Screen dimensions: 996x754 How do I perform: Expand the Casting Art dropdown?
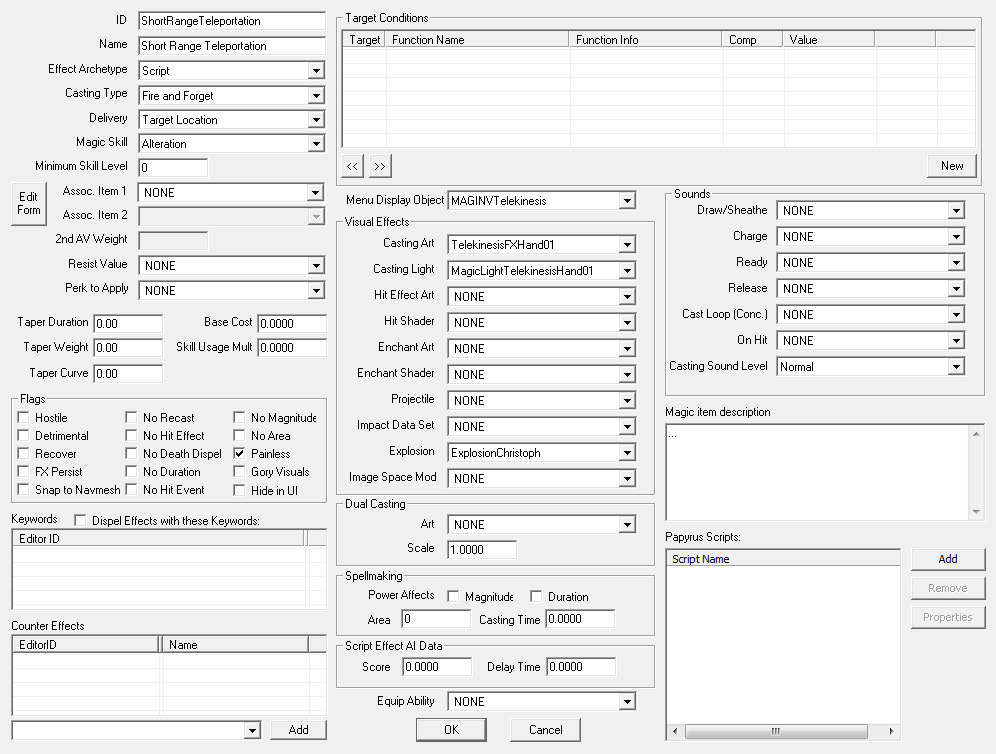tap(626, 245)
